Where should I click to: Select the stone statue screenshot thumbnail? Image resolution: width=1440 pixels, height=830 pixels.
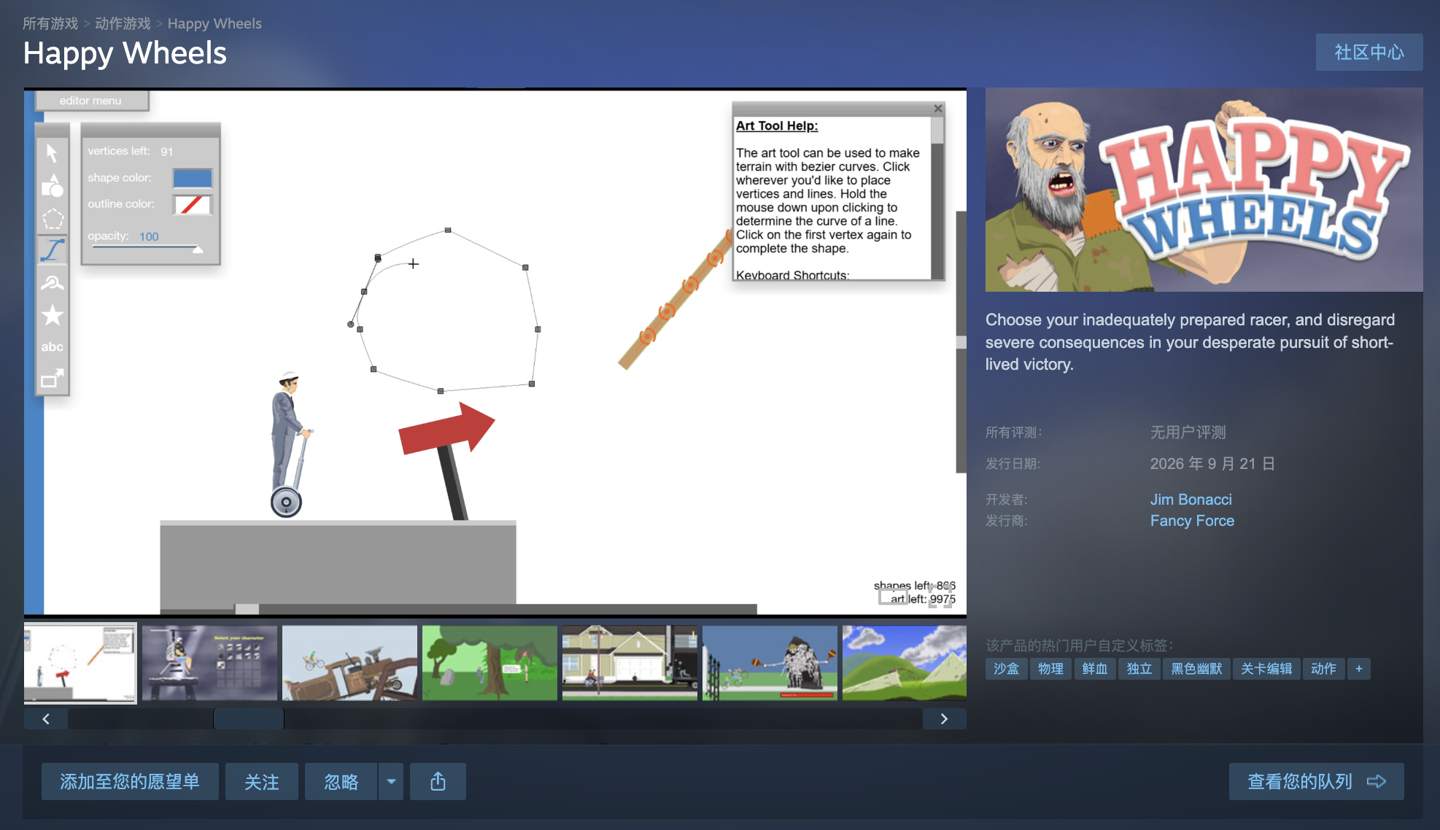click(770, 663)
